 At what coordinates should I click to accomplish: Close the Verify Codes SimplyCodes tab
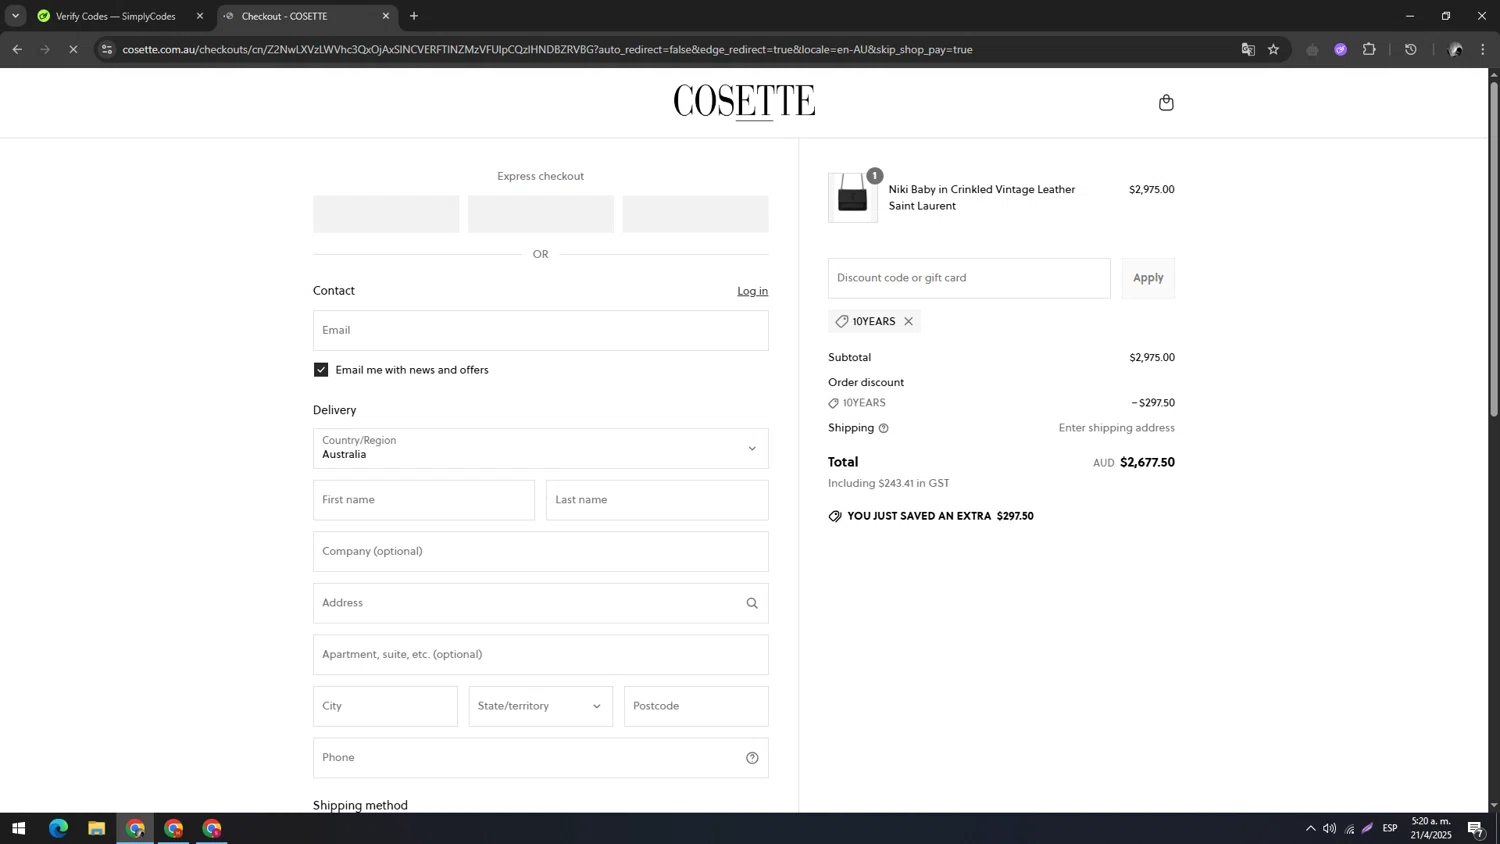pyautogui.click(x=199, y=16)
